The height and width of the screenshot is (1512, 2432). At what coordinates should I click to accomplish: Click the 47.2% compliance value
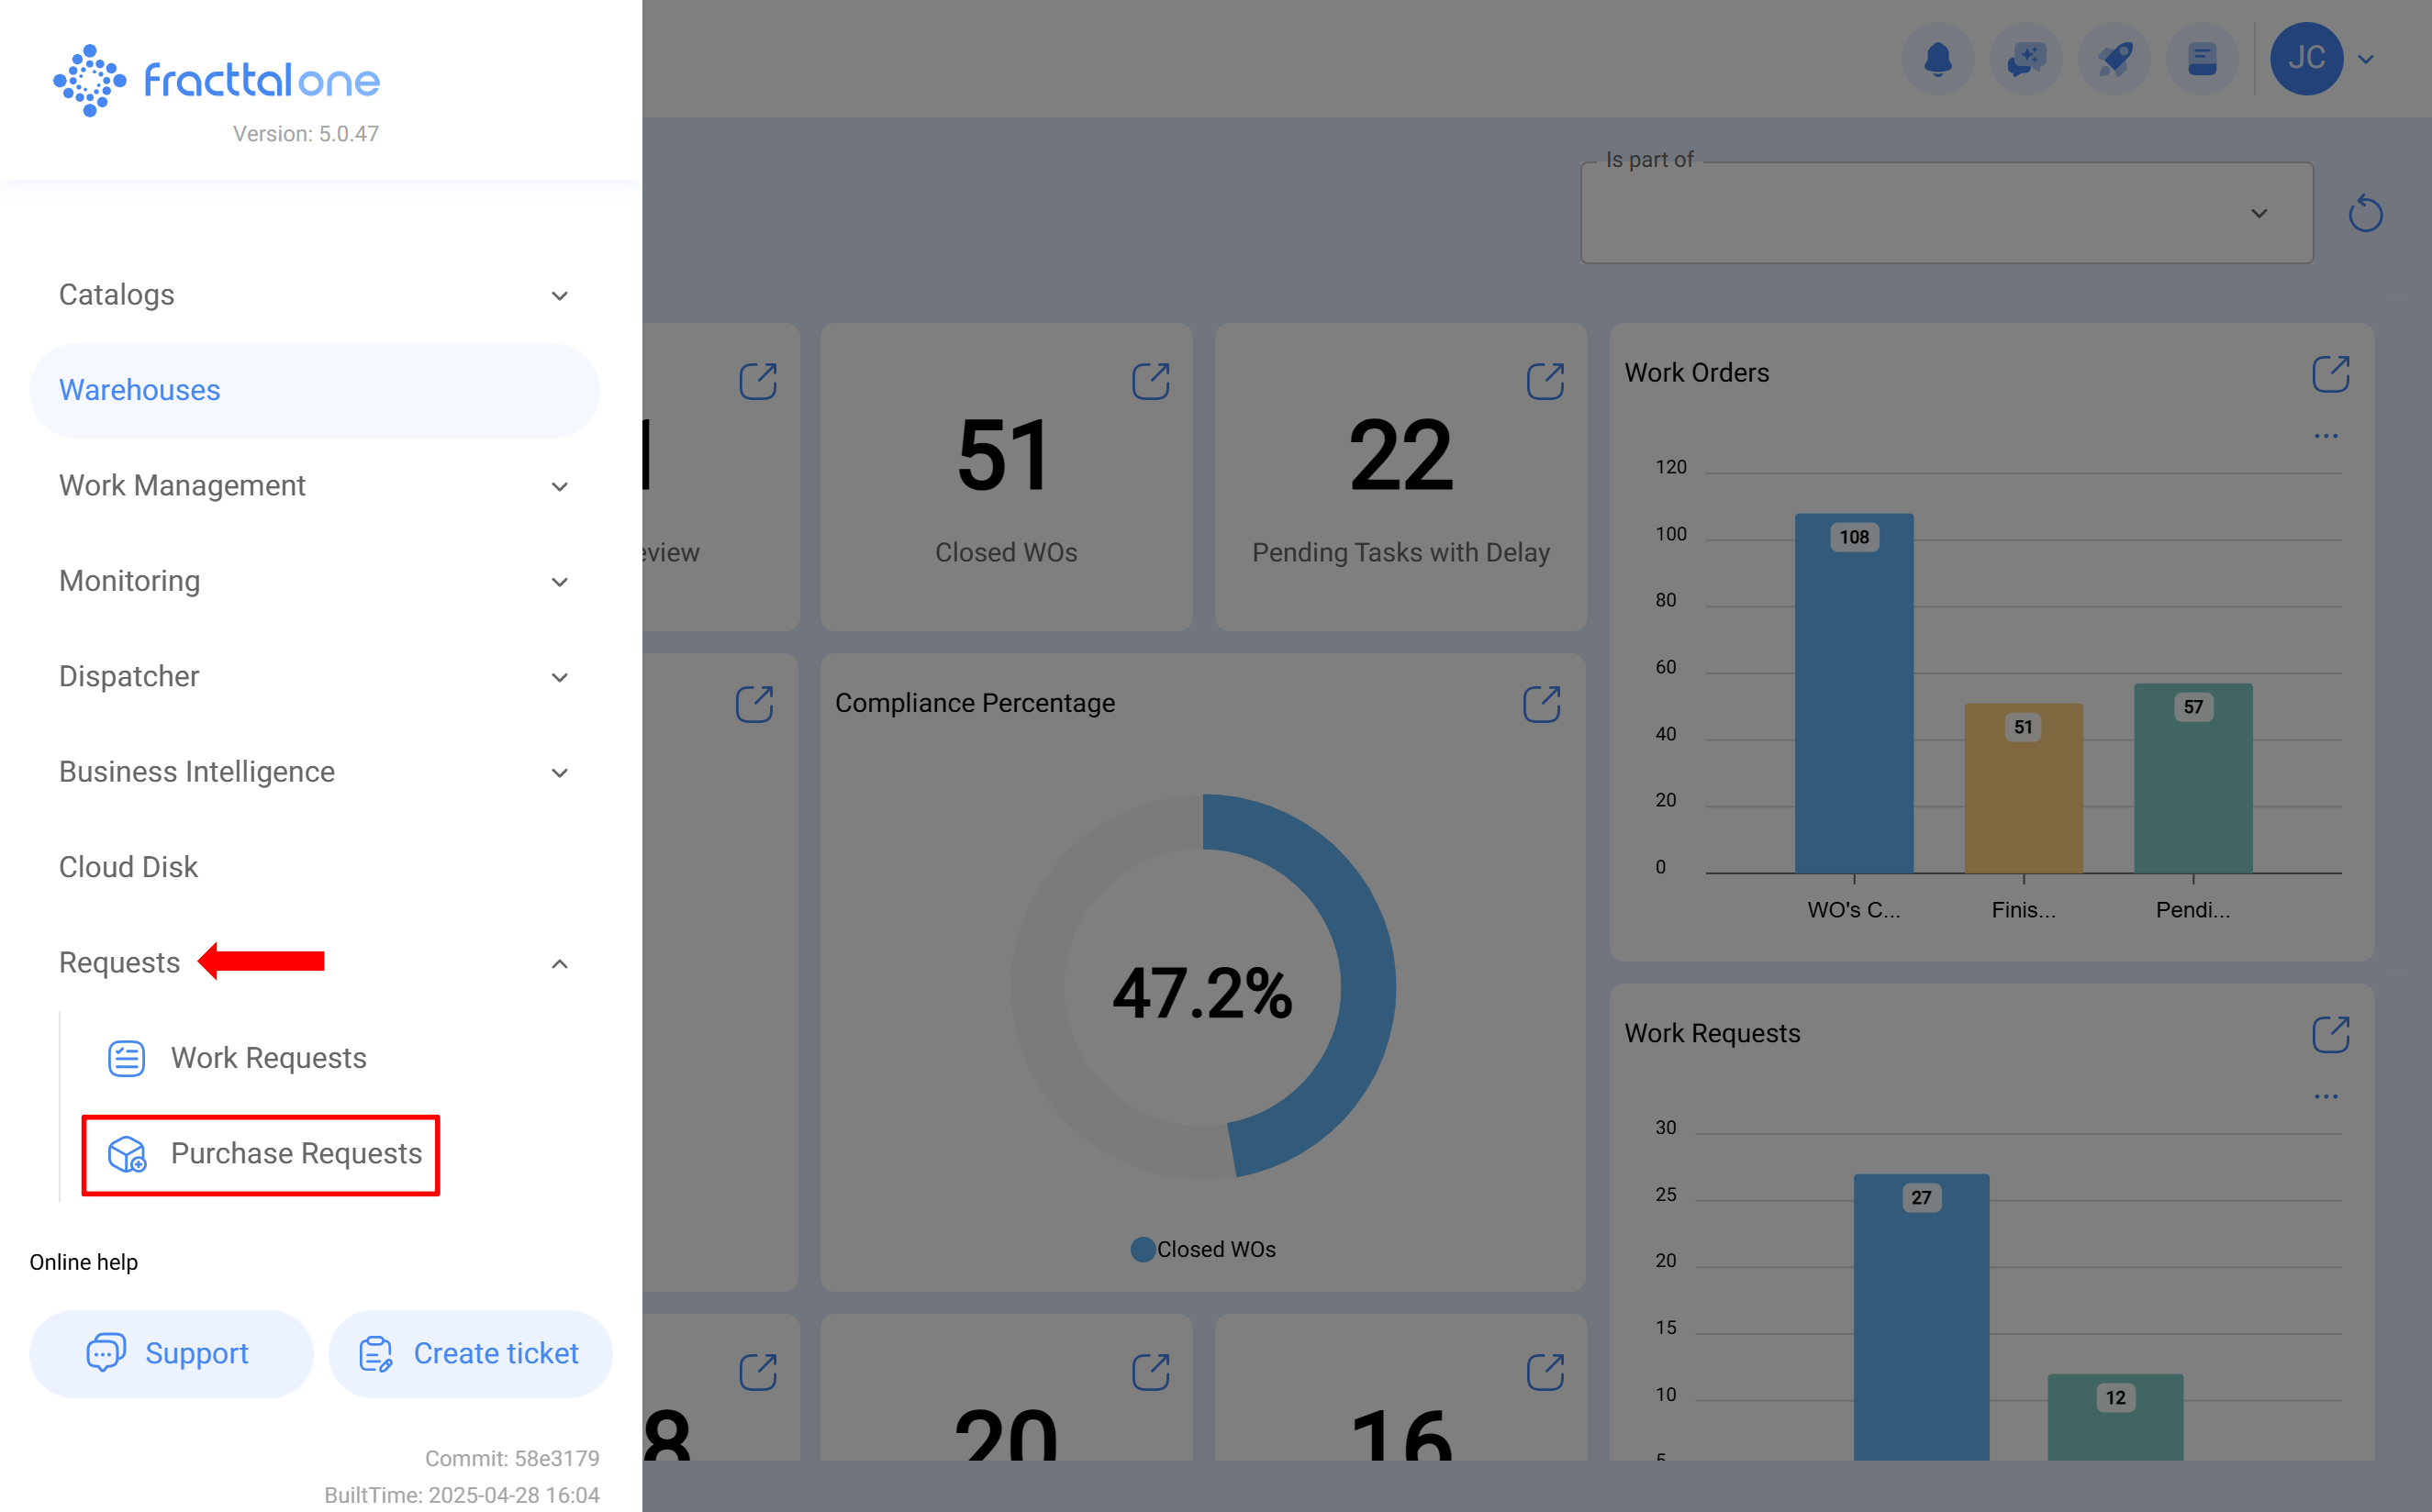(1202, 994)
